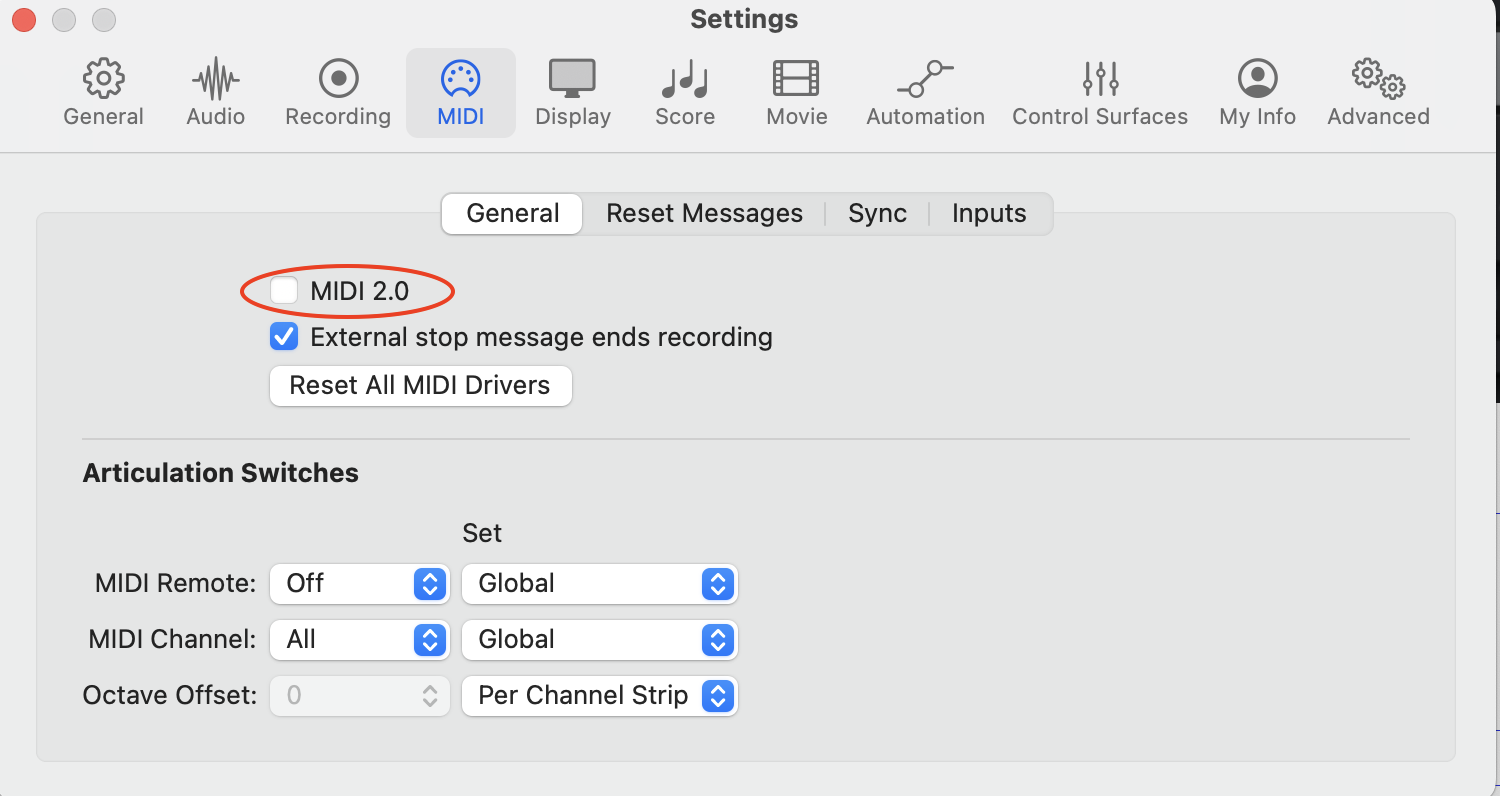Disable external stop message ends recording

[x=283, y=337]
